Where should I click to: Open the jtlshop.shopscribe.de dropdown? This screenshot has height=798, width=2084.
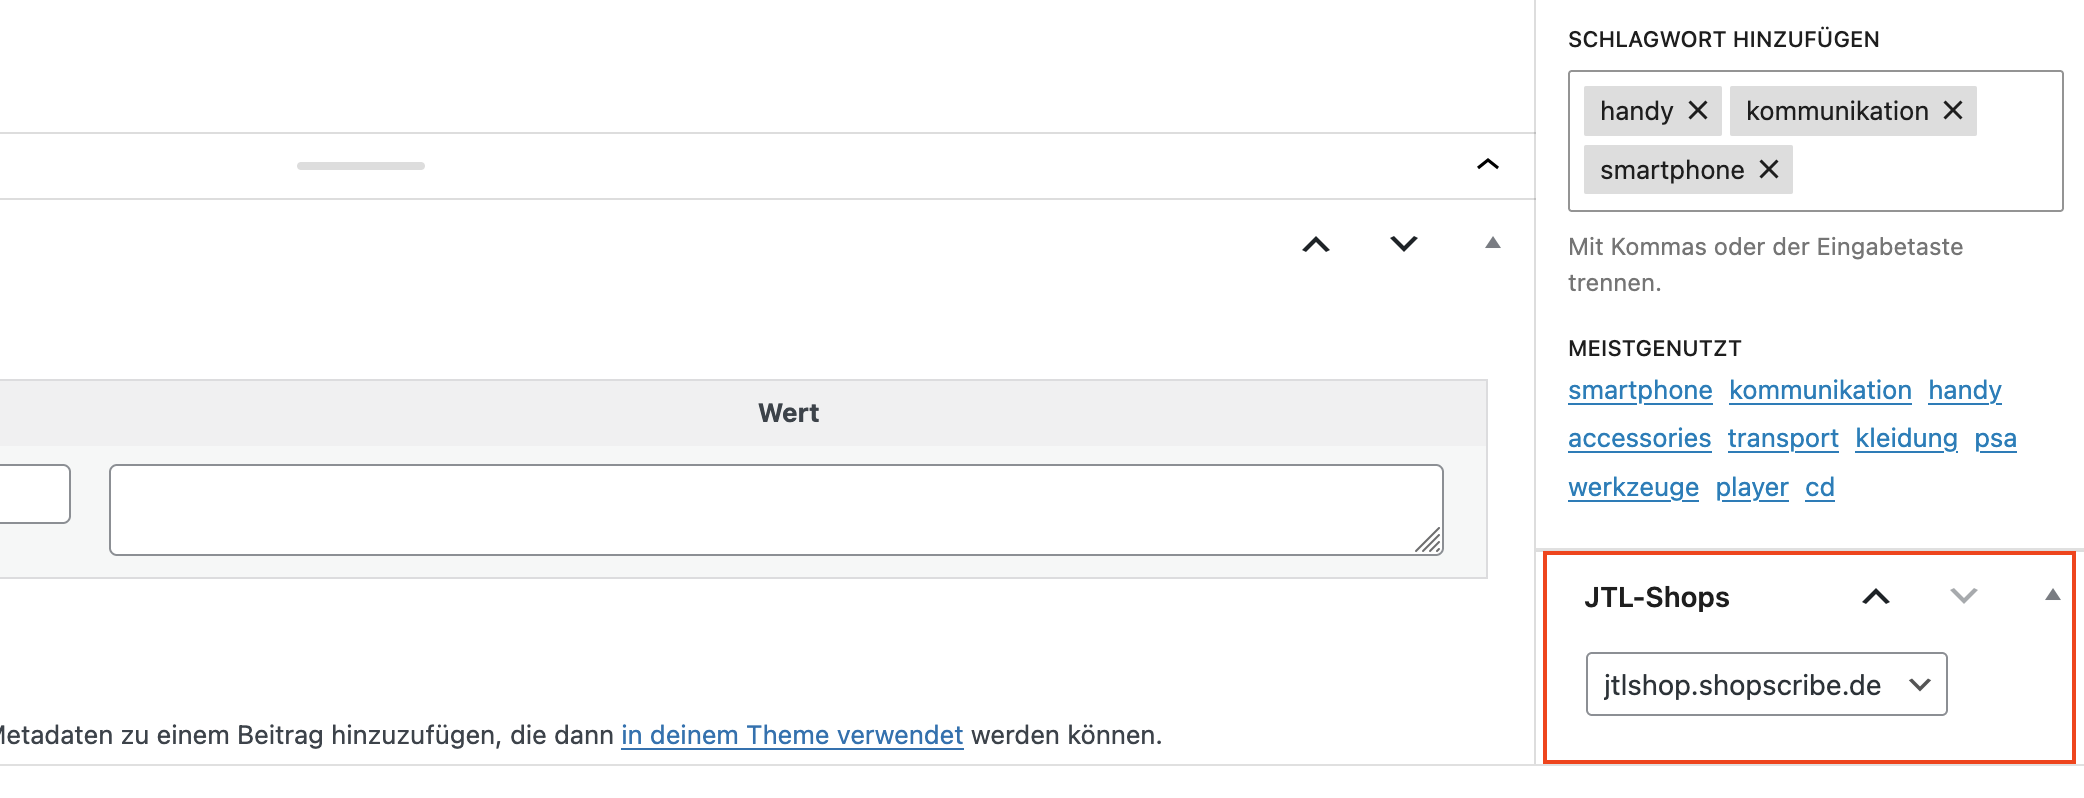click(x=1766, y=685)
